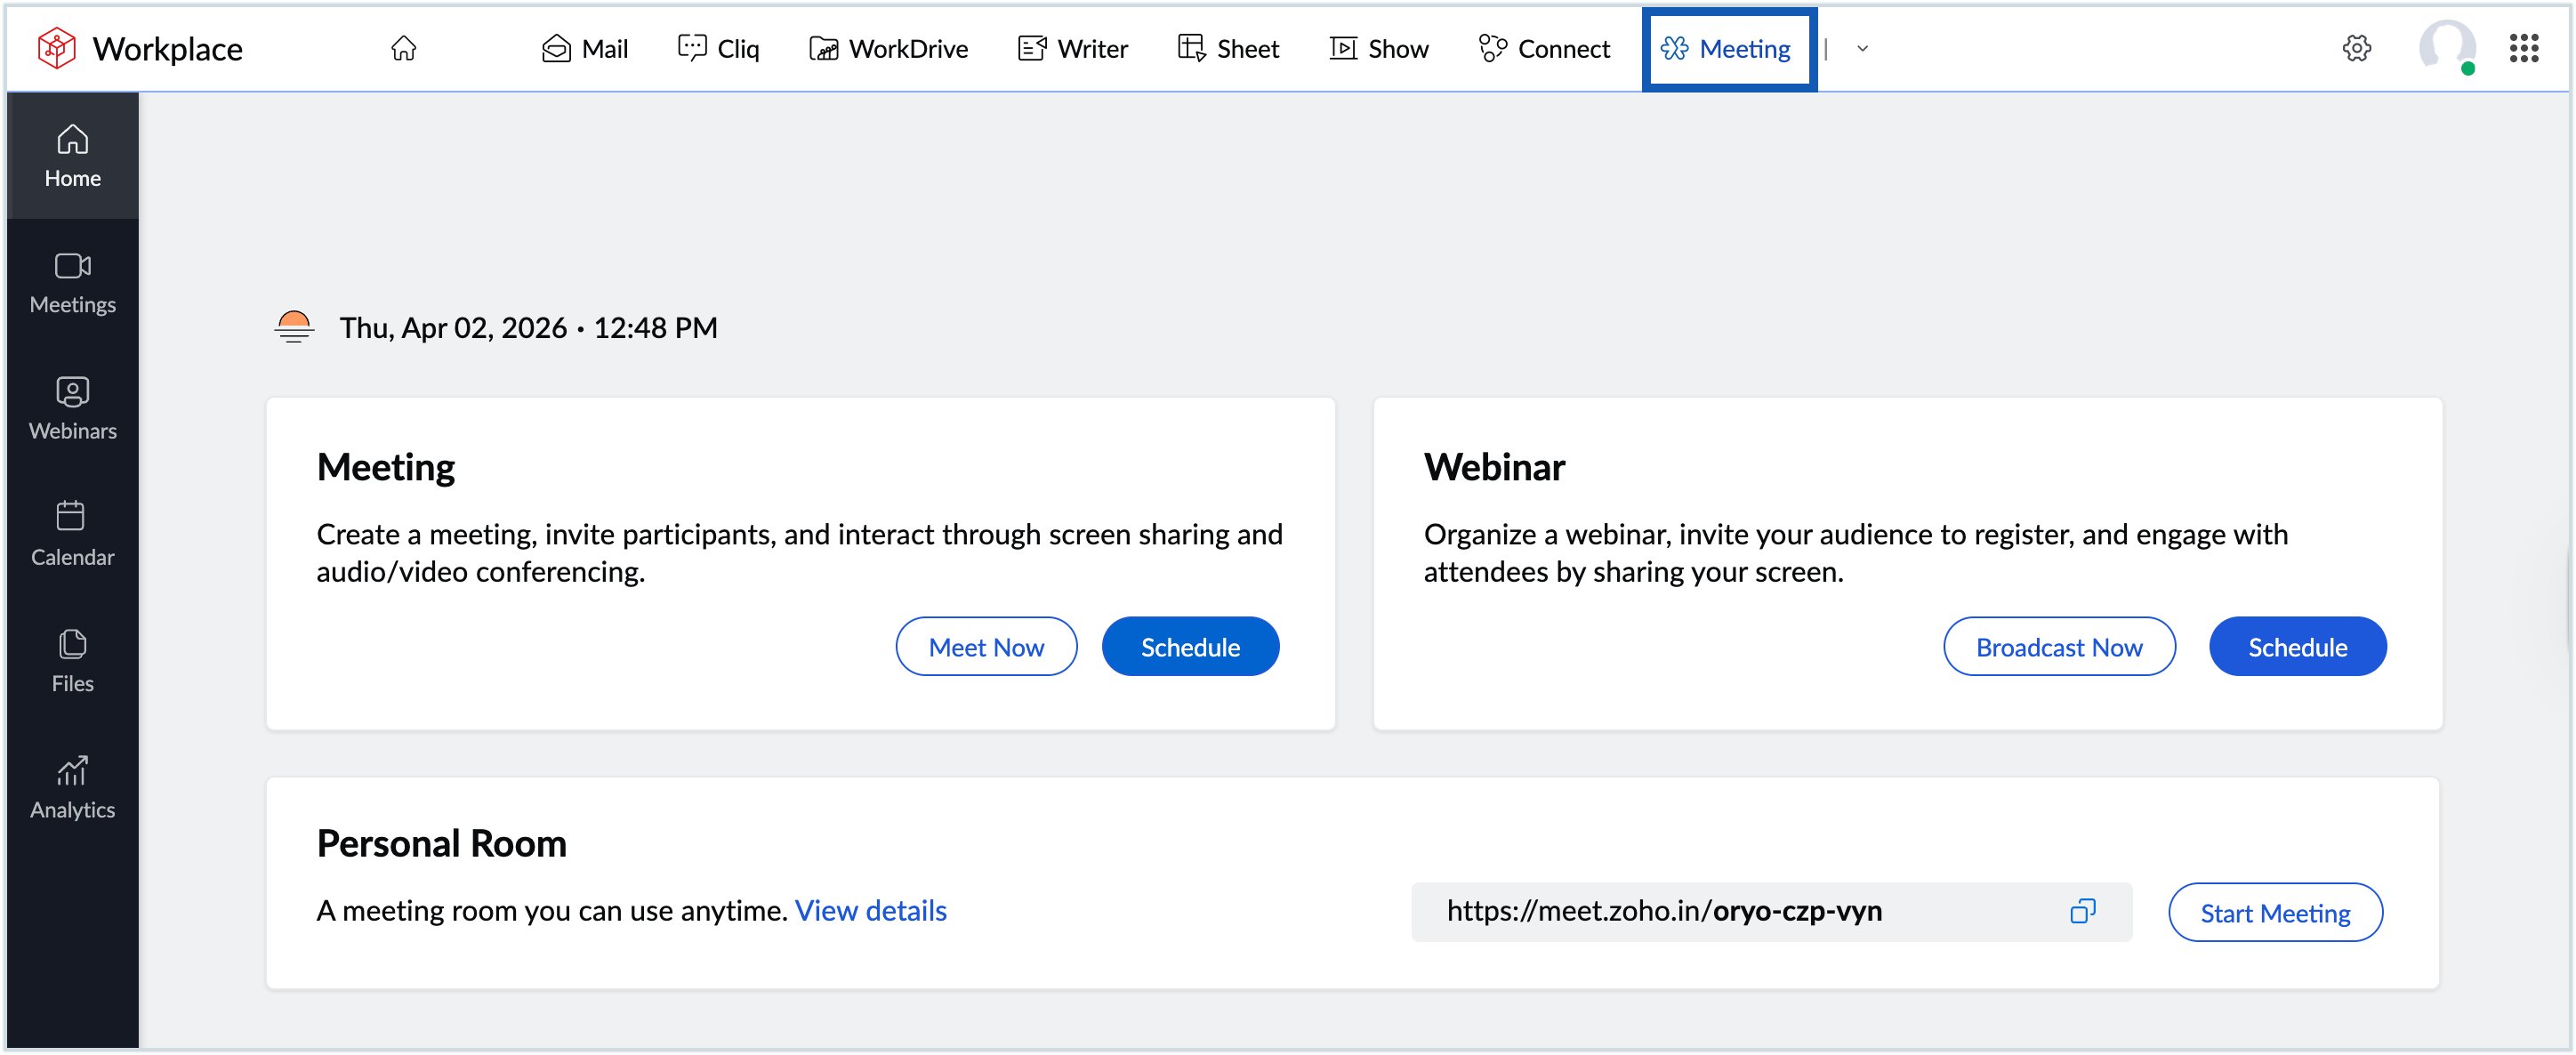The height and width of the screenshot is (1055, 2576).
Task: Open Analytics from the left sidebar
Action: click(x=72, y=786)
